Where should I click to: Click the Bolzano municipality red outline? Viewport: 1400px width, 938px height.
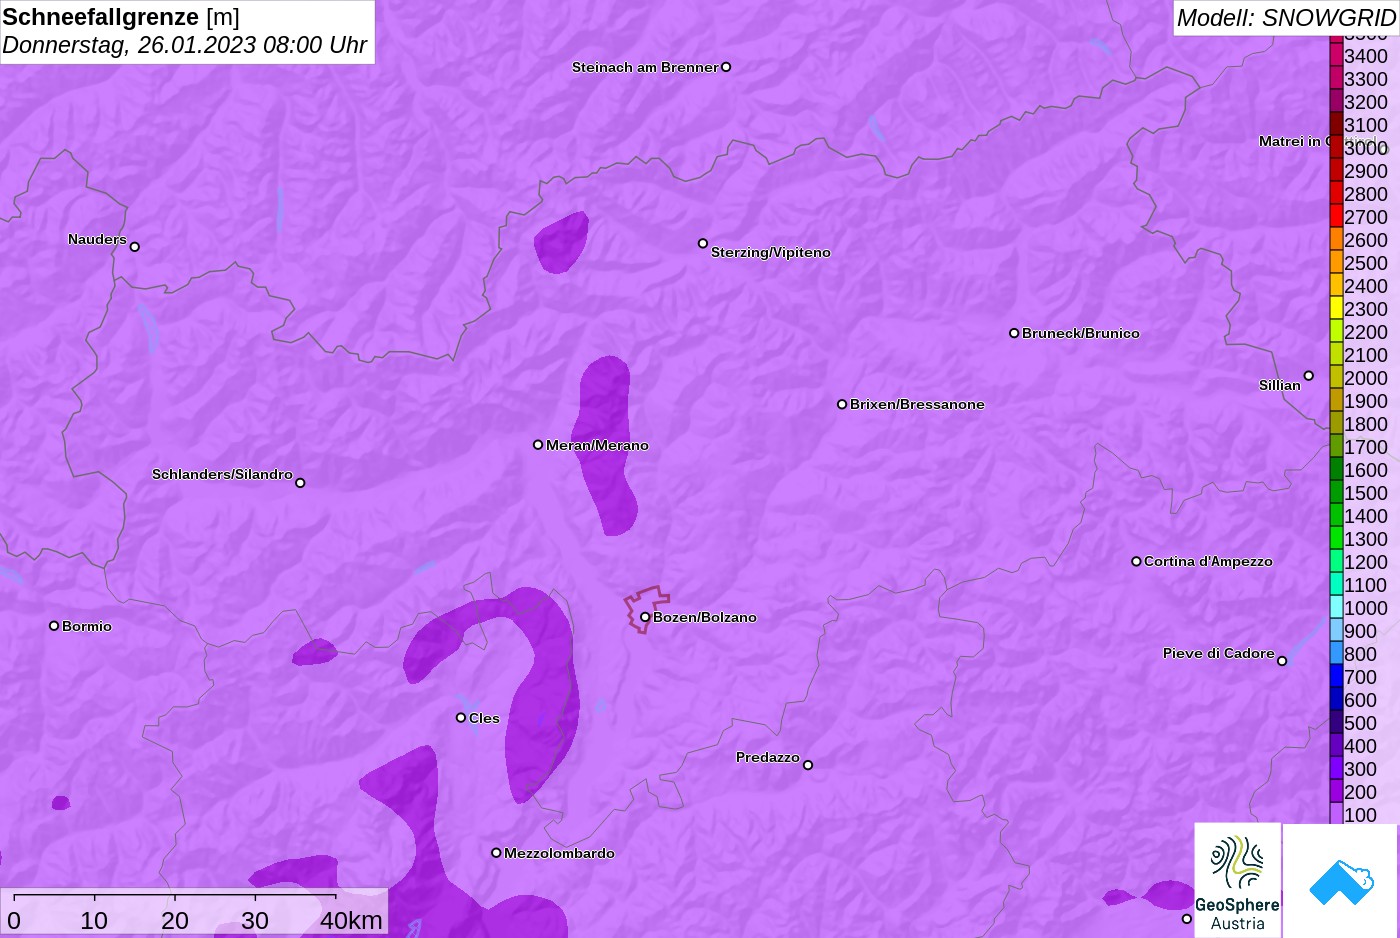click(647, 608)
